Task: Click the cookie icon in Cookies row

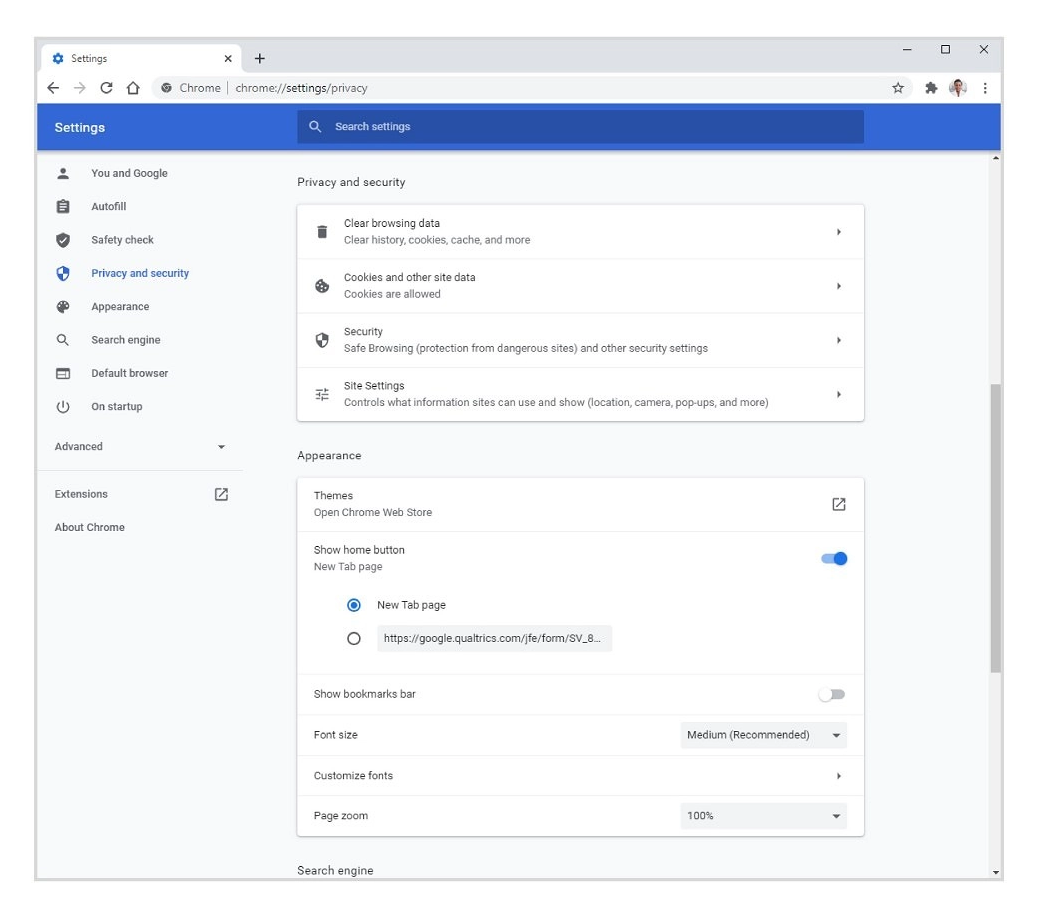Action: point(322,286)
